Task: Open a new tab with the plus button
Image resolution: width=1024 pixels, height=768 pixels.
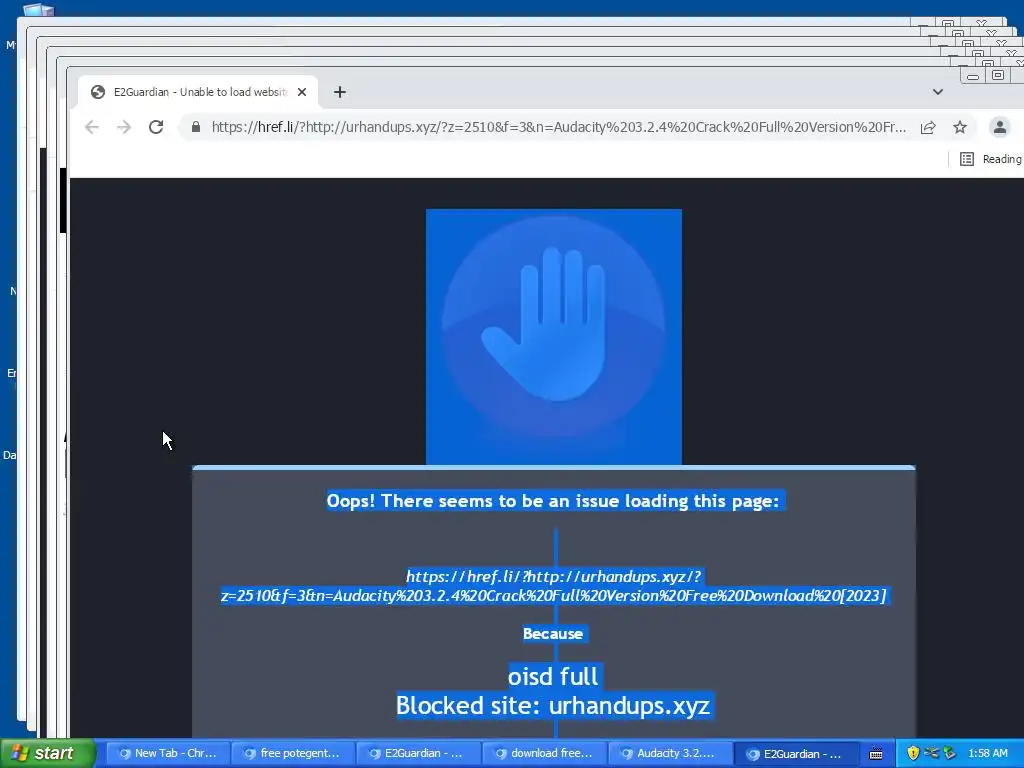Action: (340, 92)
